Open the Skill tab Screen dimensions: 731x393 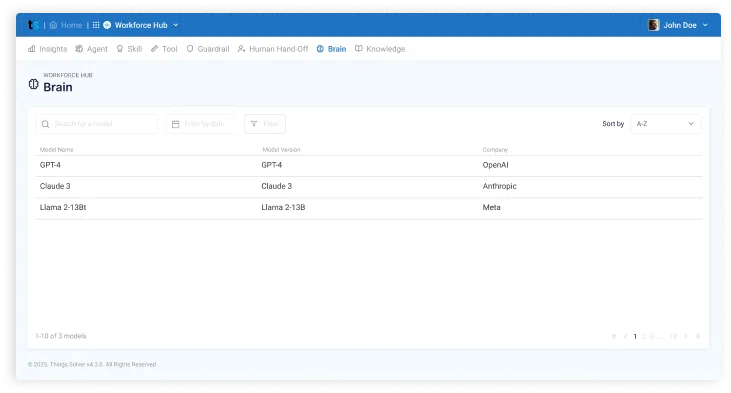(129, 49)
